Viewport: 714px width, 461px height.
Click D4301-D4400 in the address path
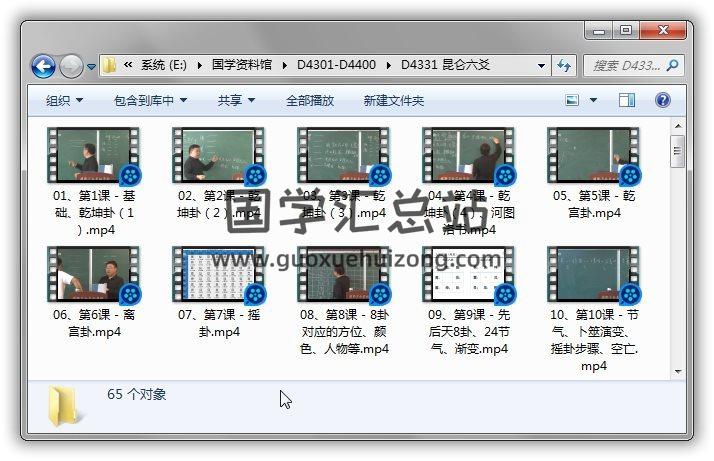(337, 65)
